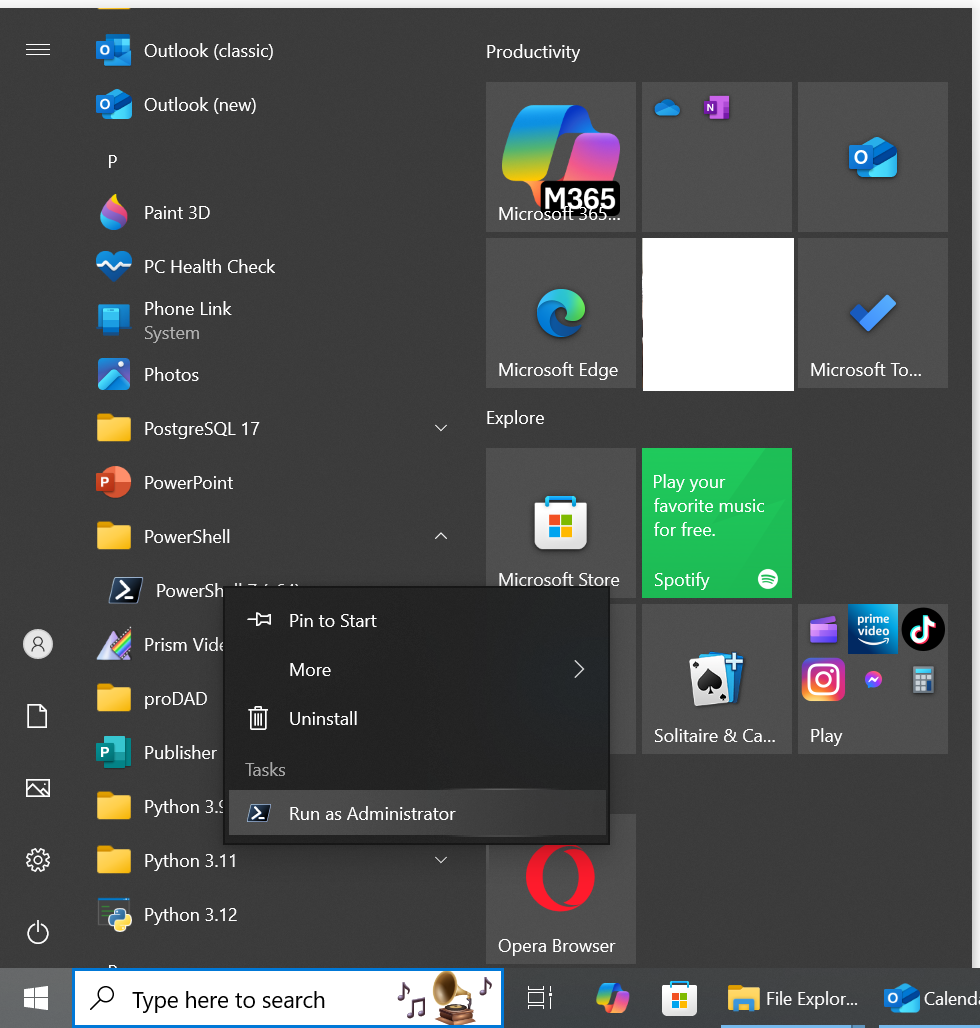Launch the Microsoft Edge tile
980x1028 pixels.
coord(560,313)
